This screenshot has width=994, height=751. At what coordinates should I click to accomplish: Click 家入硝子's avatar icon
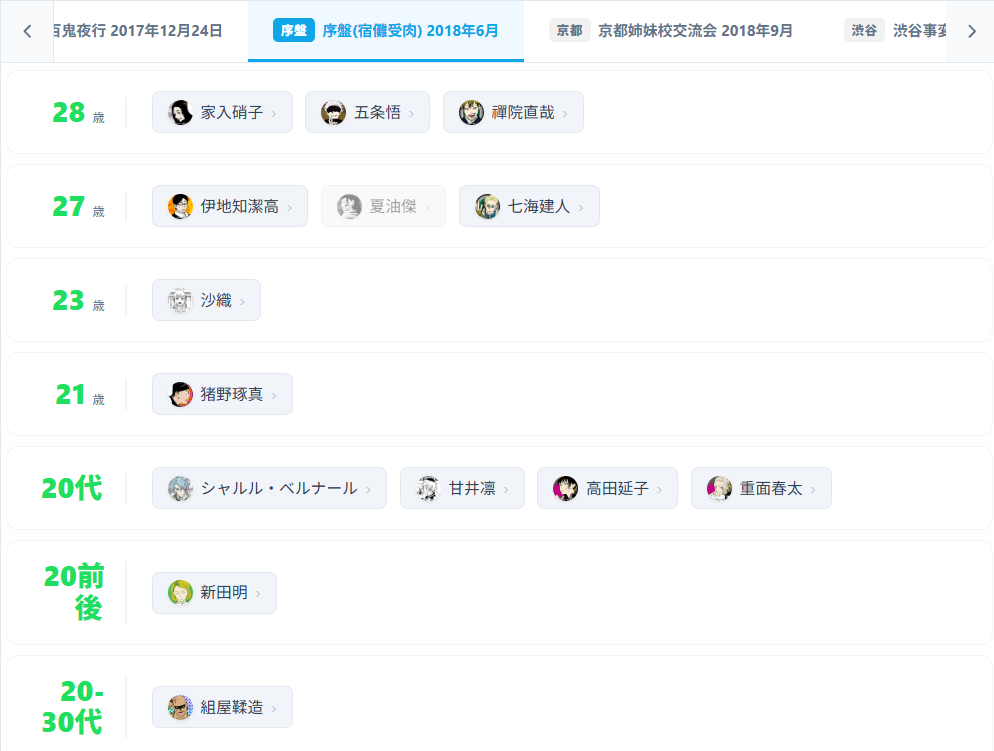coord(181,112)
